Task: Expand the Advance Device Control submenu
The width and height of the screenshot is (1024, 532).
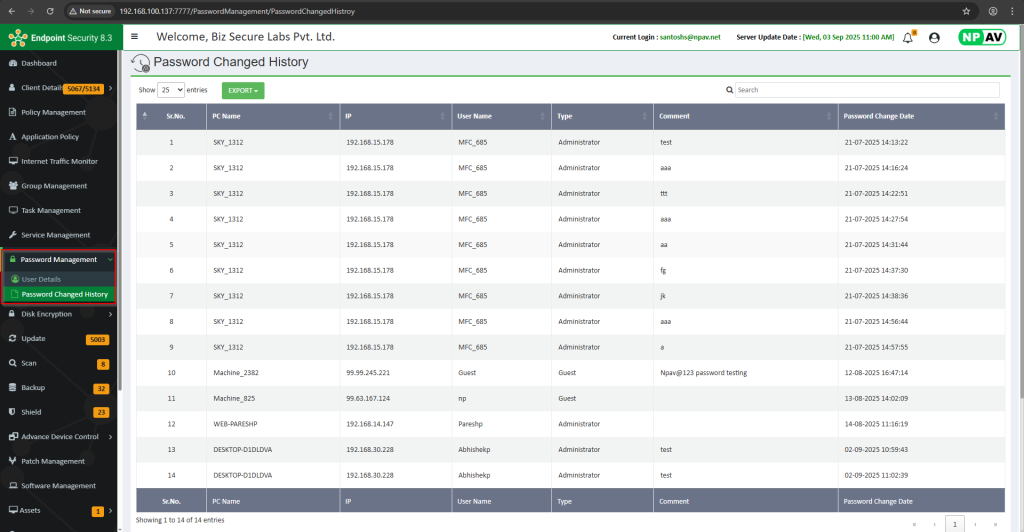Action: pos(59,437)
